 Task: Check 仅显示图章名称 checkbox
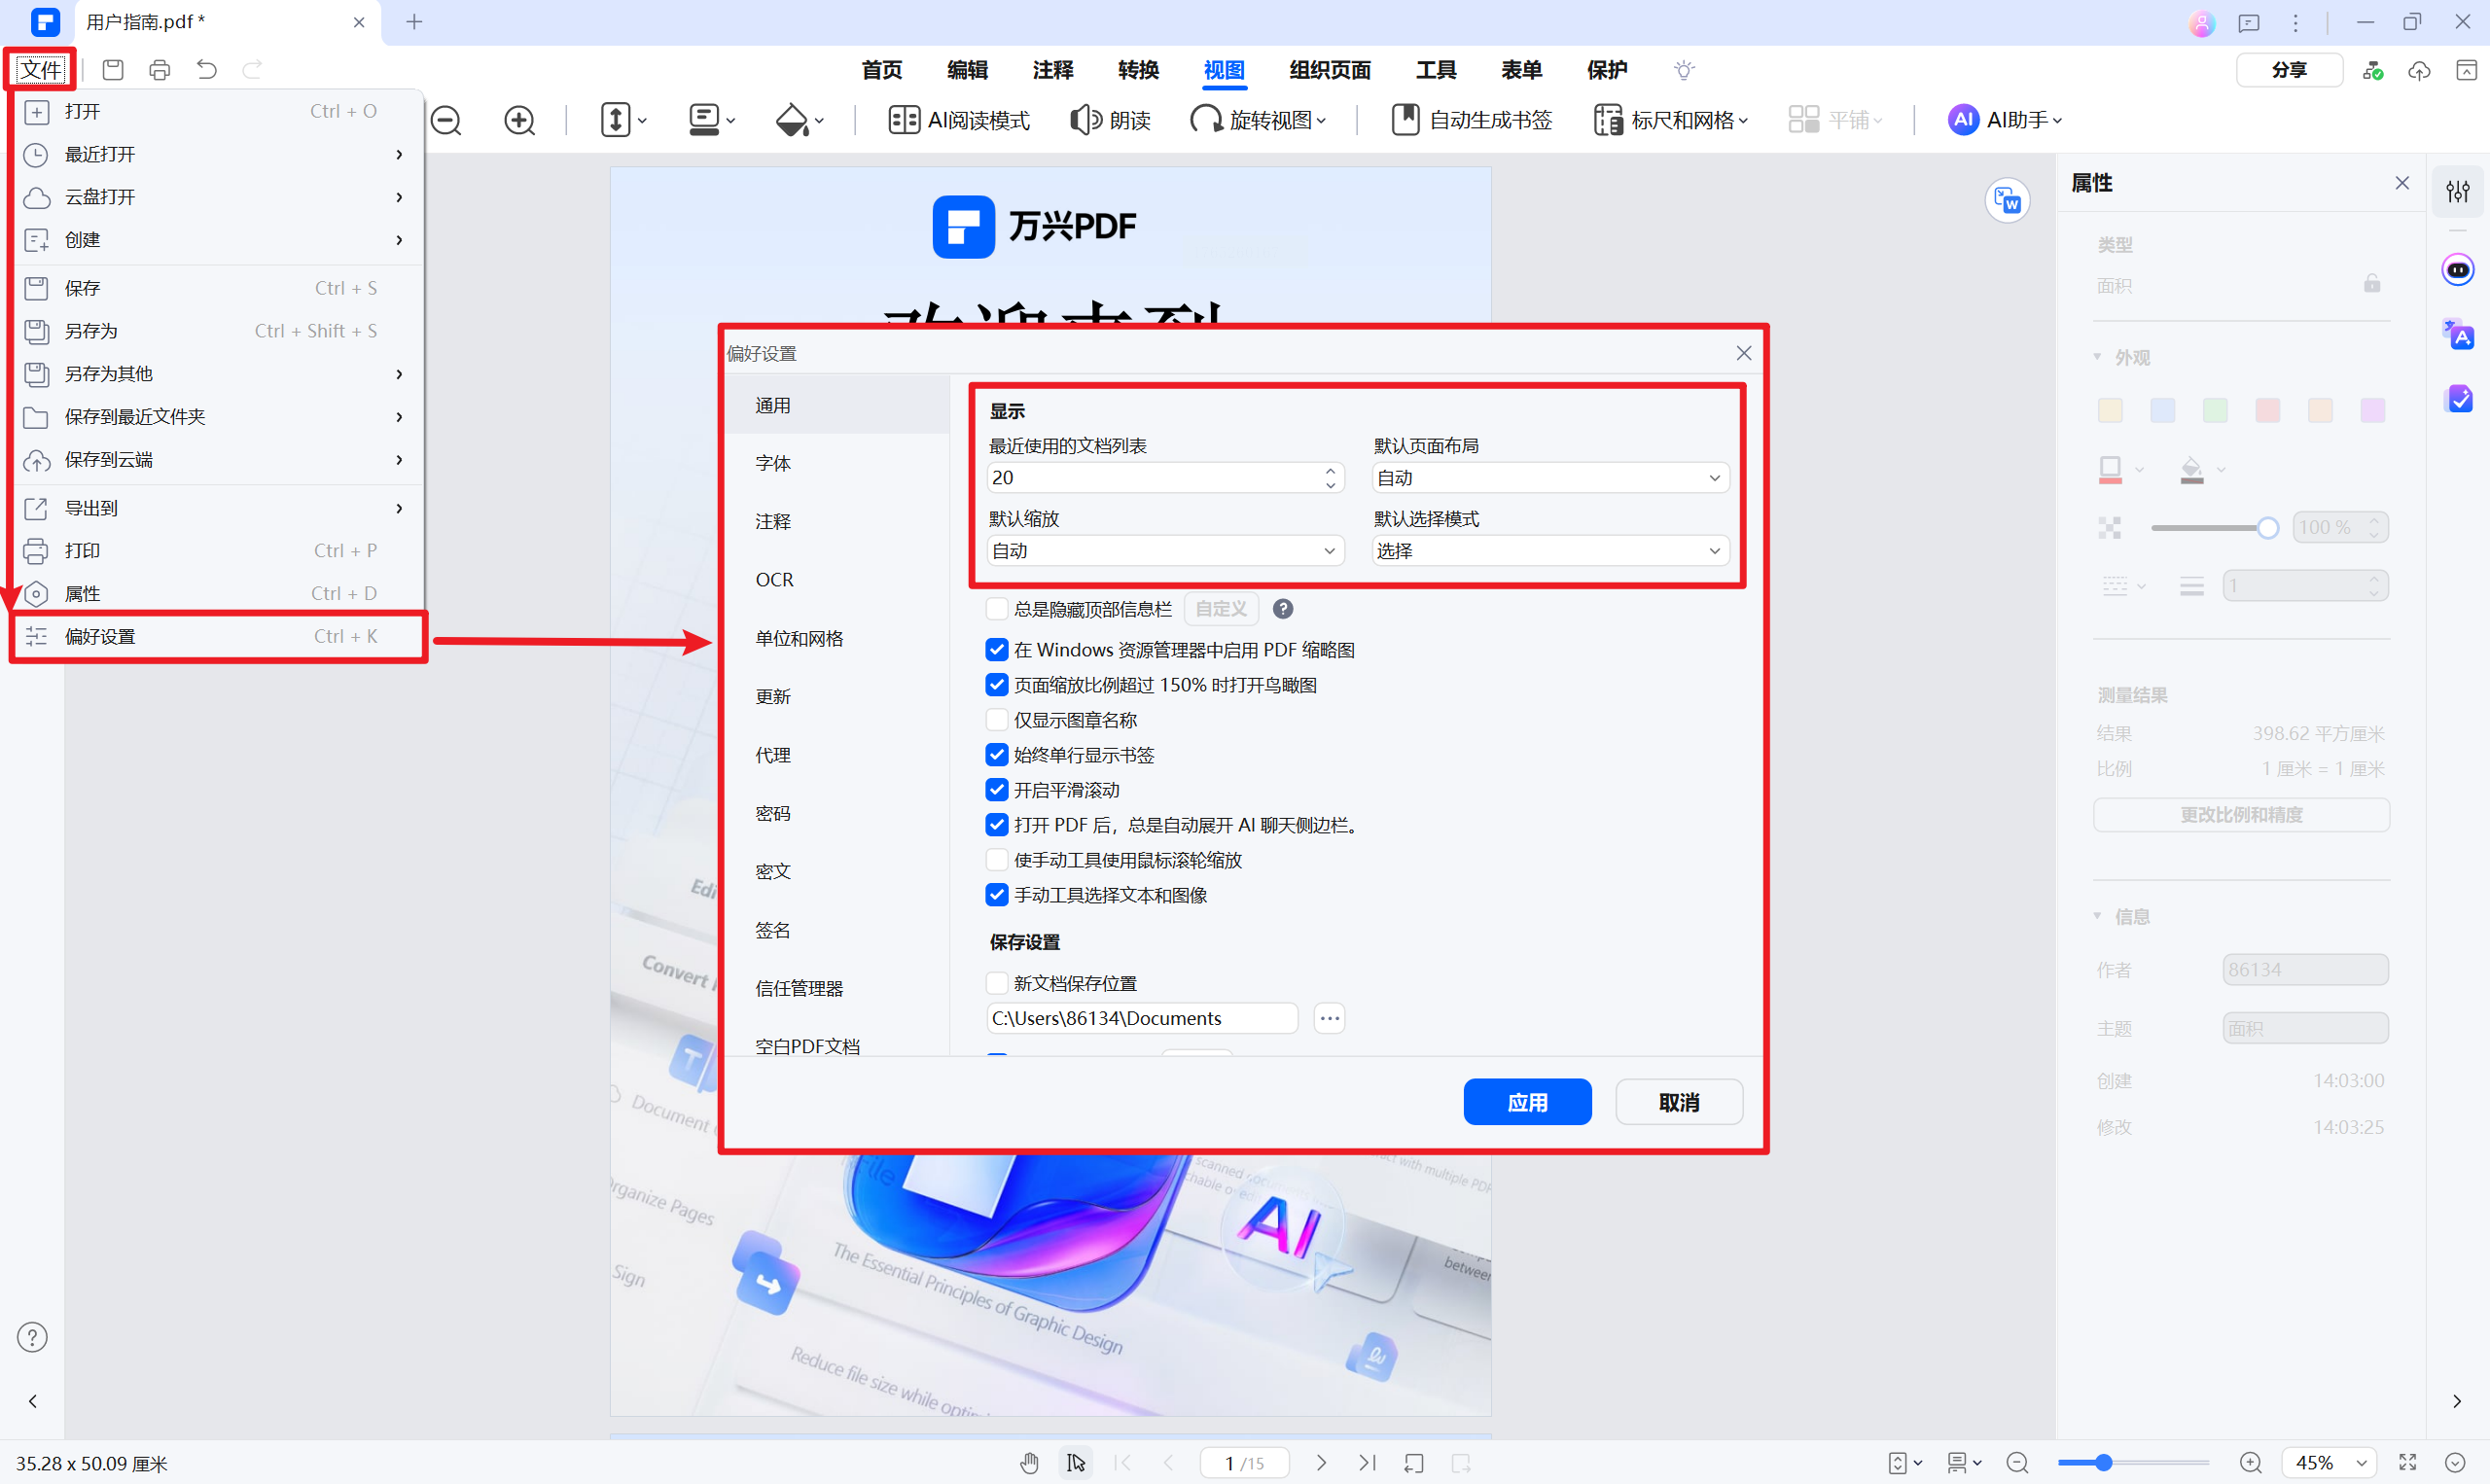[x=996, y=720]
